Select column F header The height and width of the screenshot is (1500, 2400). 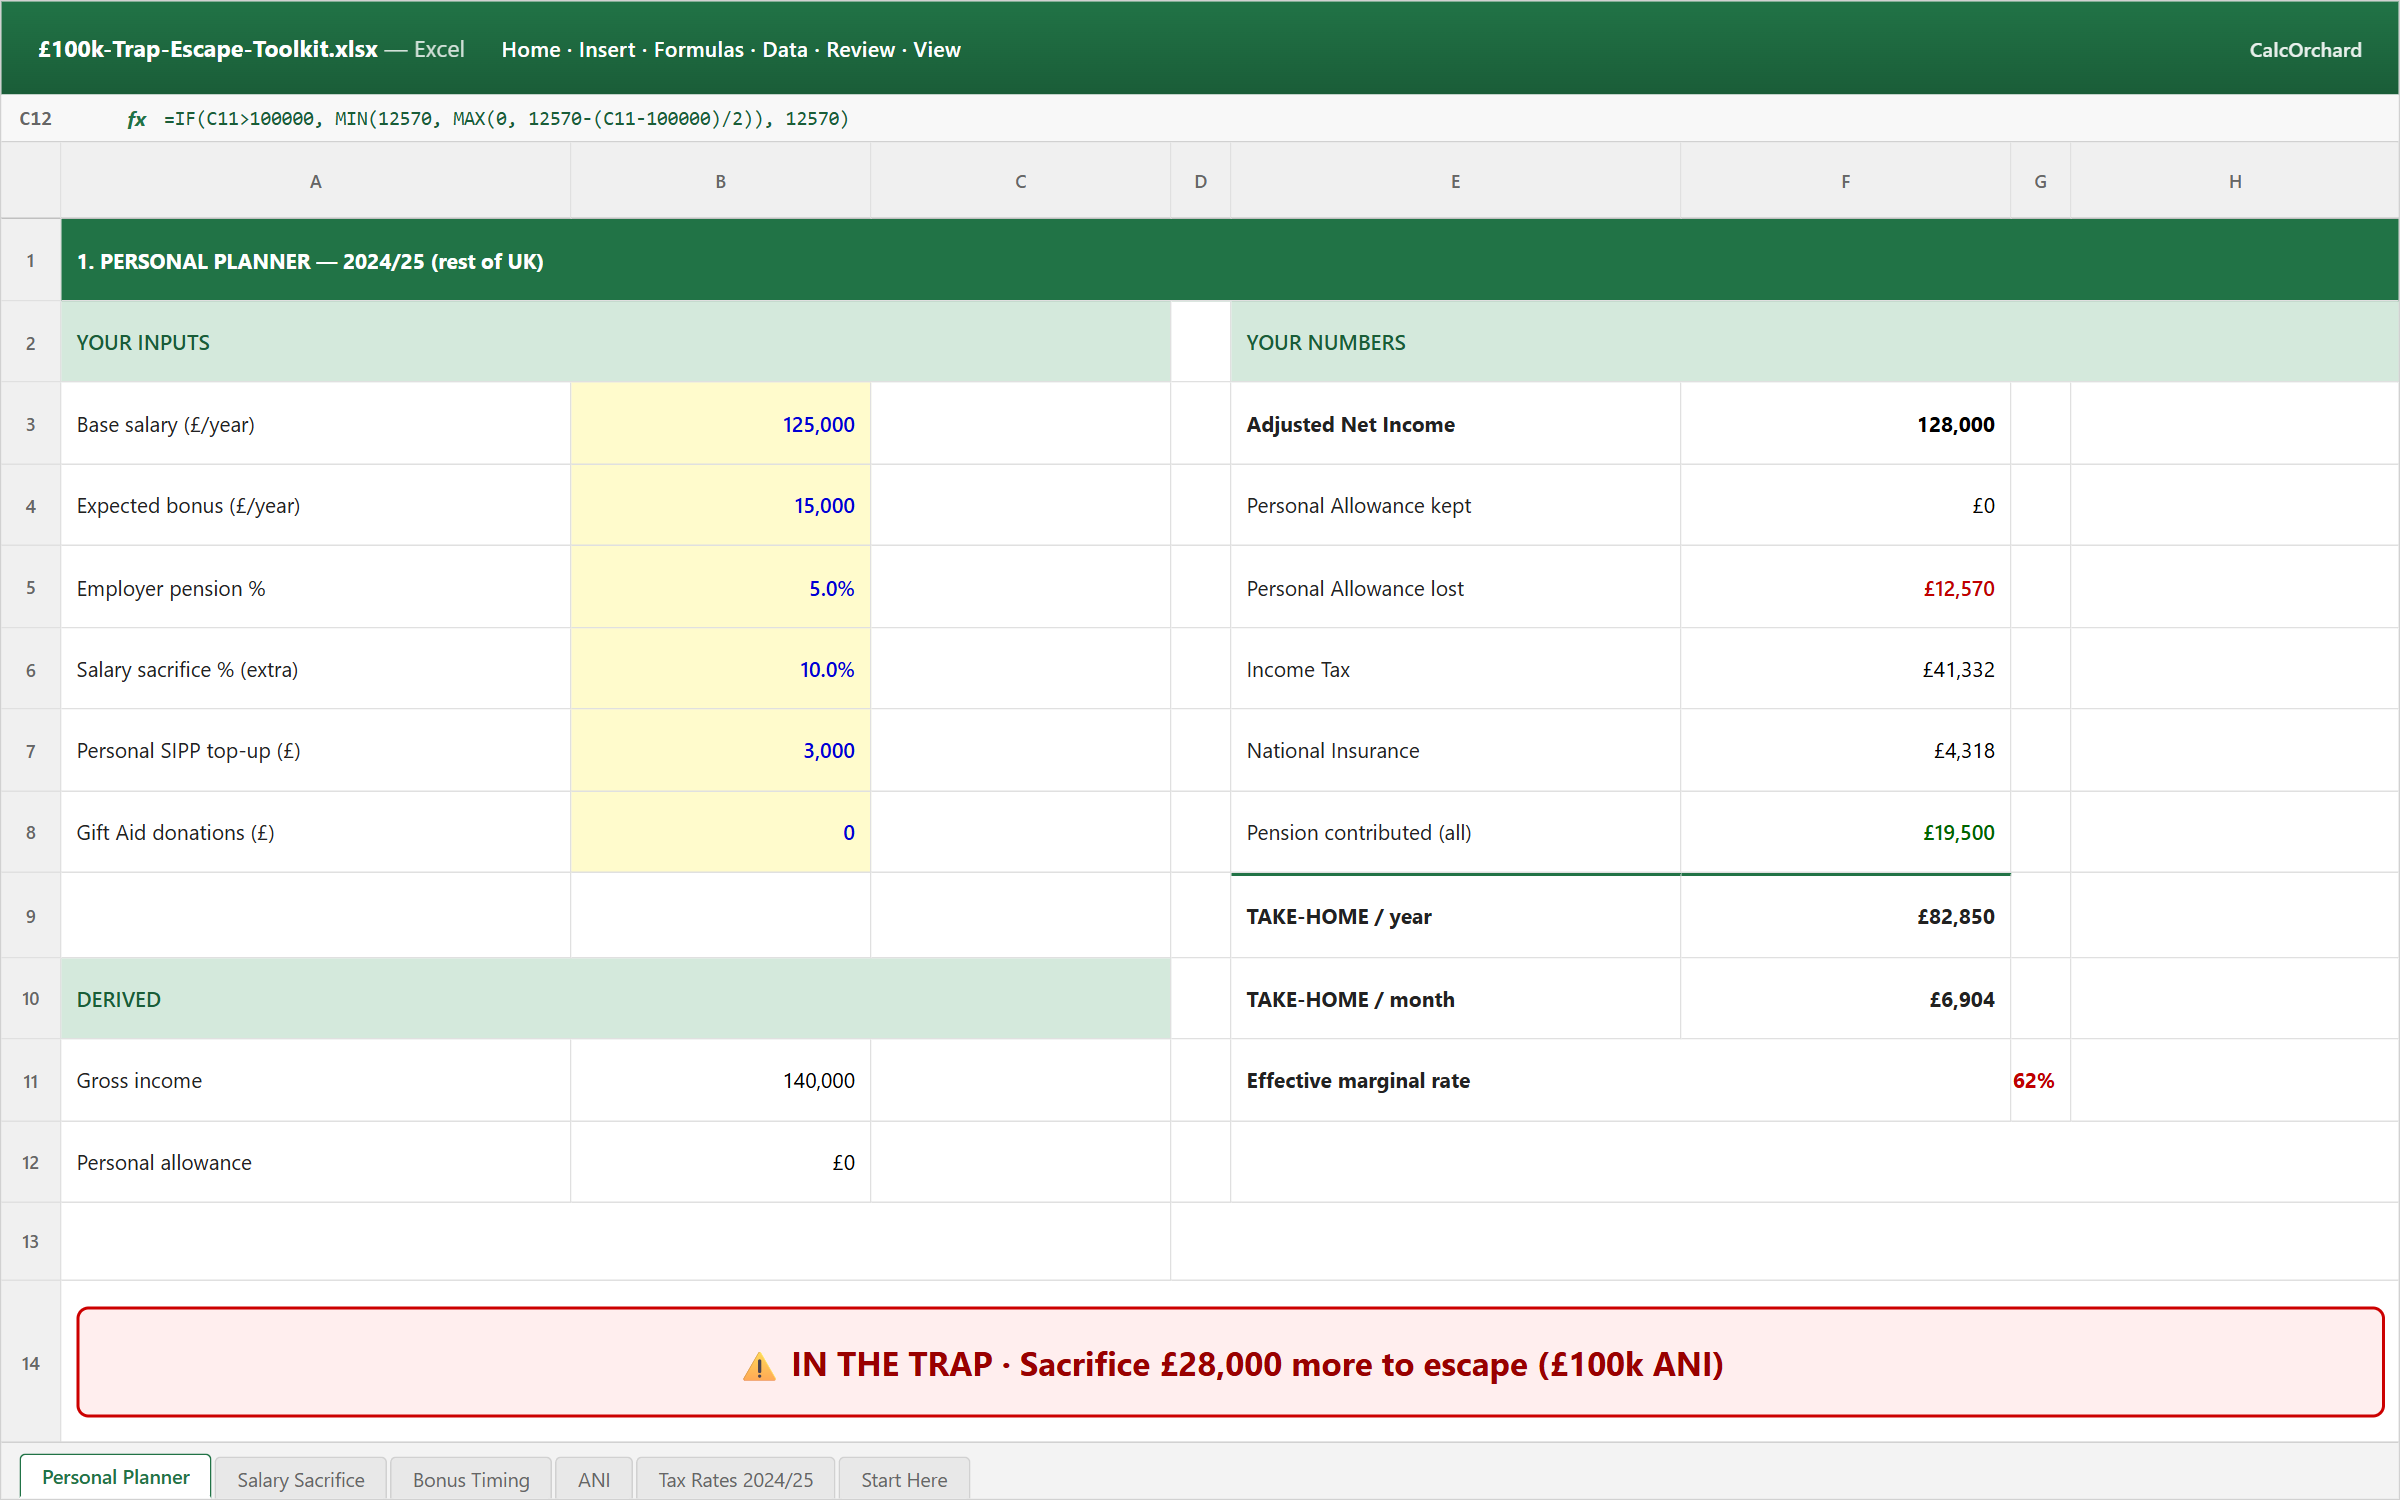[x=1845, y=181]
